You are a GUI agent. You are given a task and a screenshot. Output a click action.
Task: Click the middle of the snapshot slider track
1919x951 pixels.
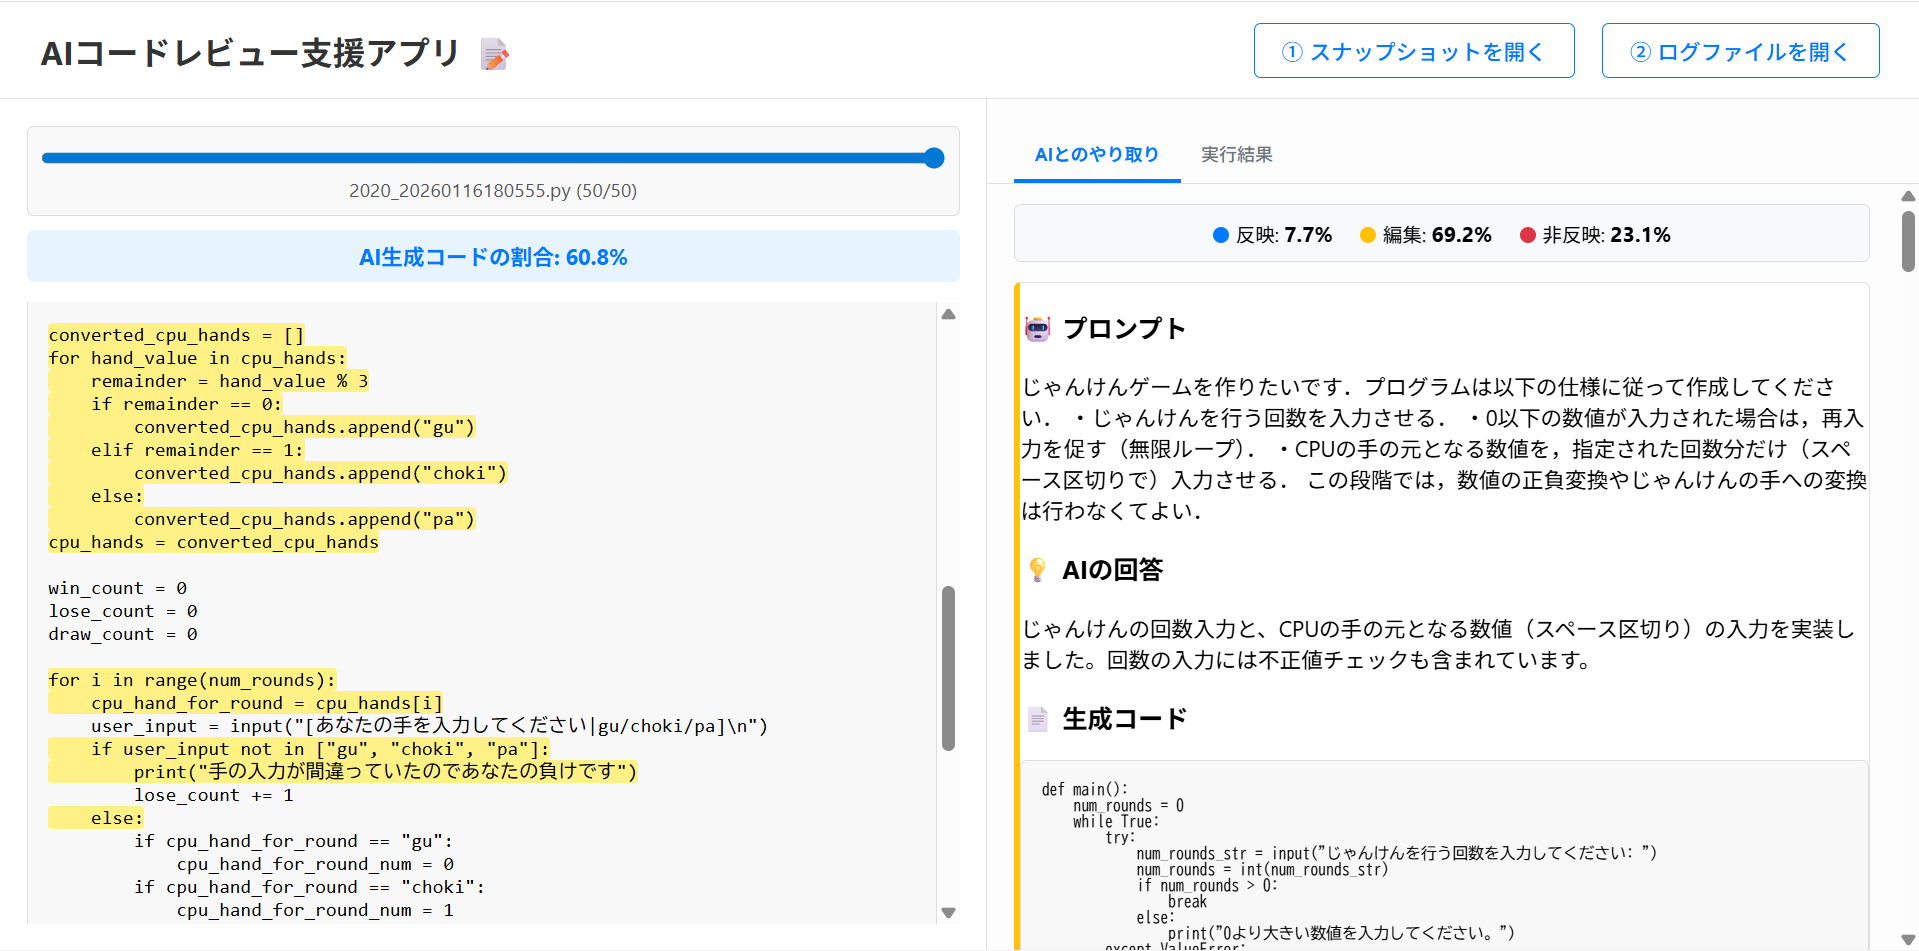click(x=488, y=158)
